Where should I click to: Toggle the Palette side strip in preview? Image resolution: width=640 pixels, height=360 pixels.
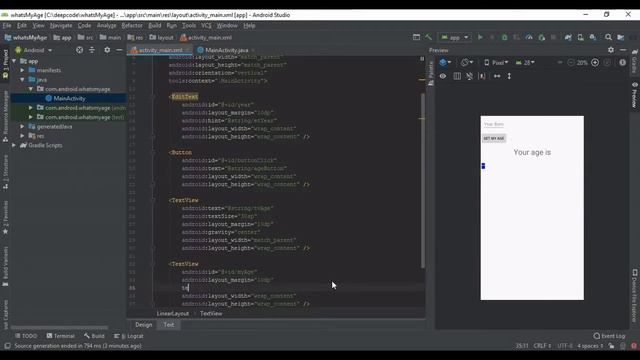[x=431, y=73]
